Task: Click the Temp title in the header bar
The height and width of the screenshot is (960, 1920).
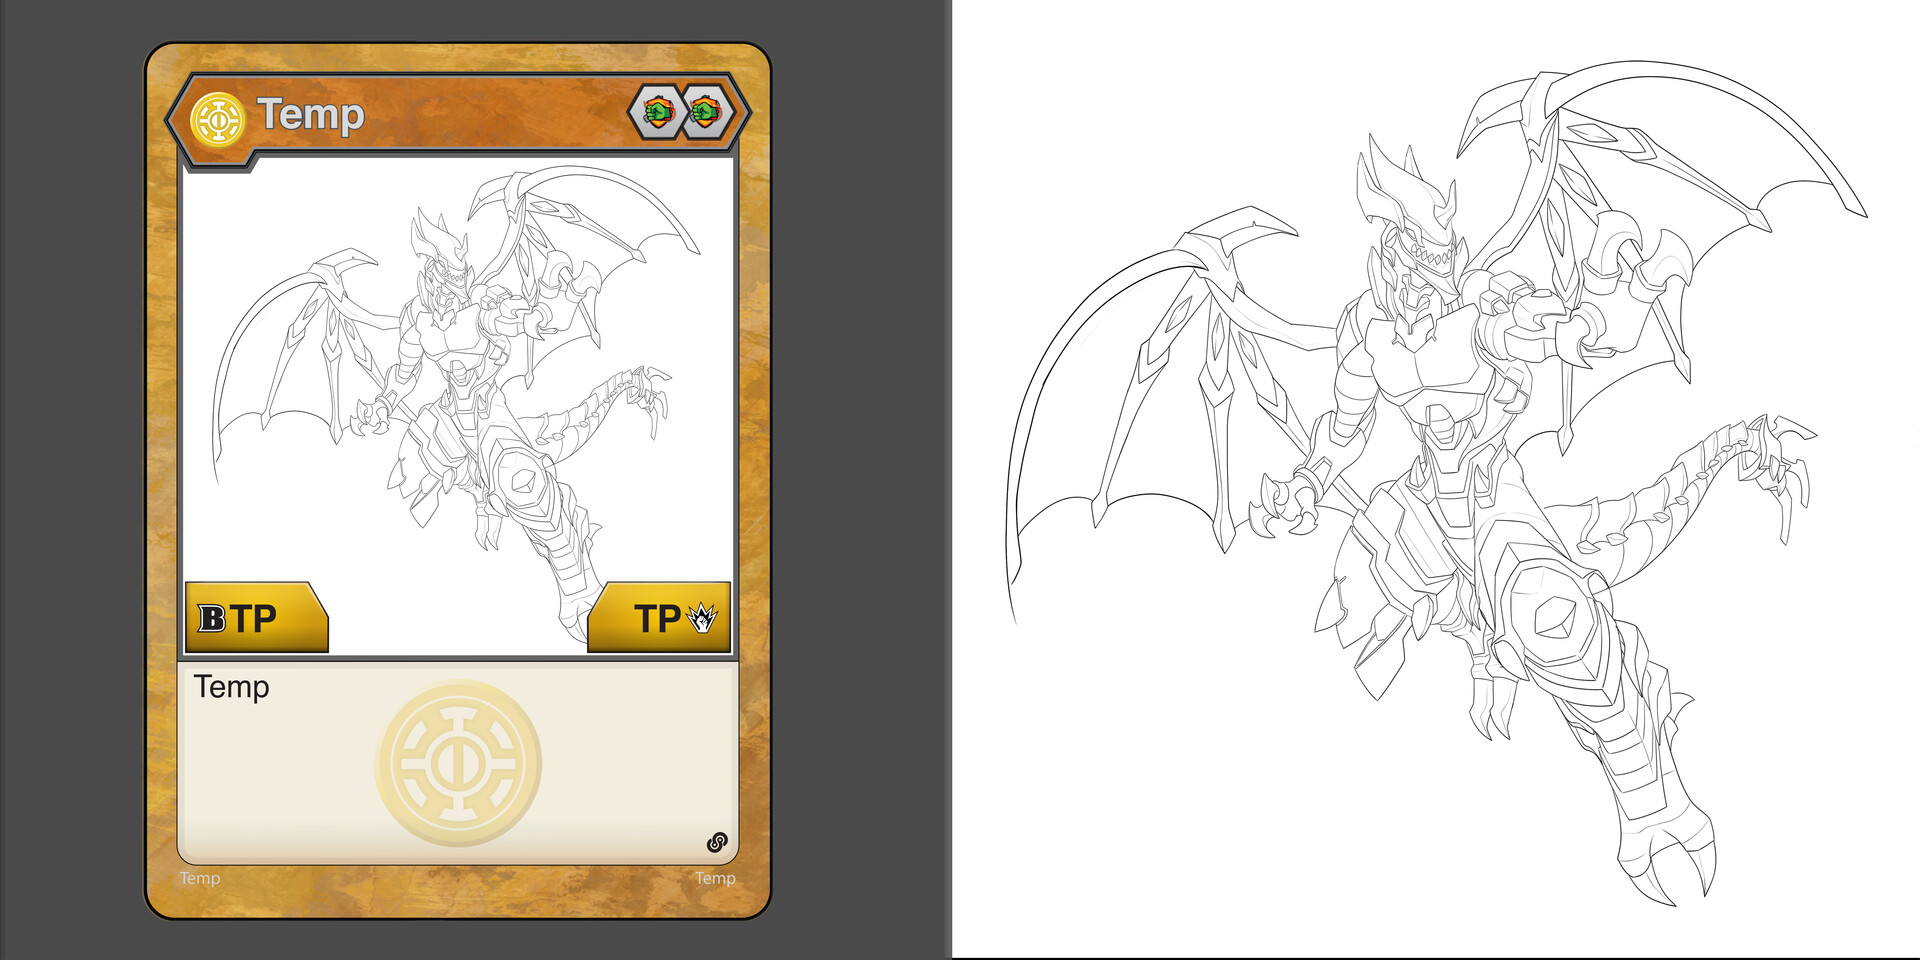Action: [x=310, y=113]
